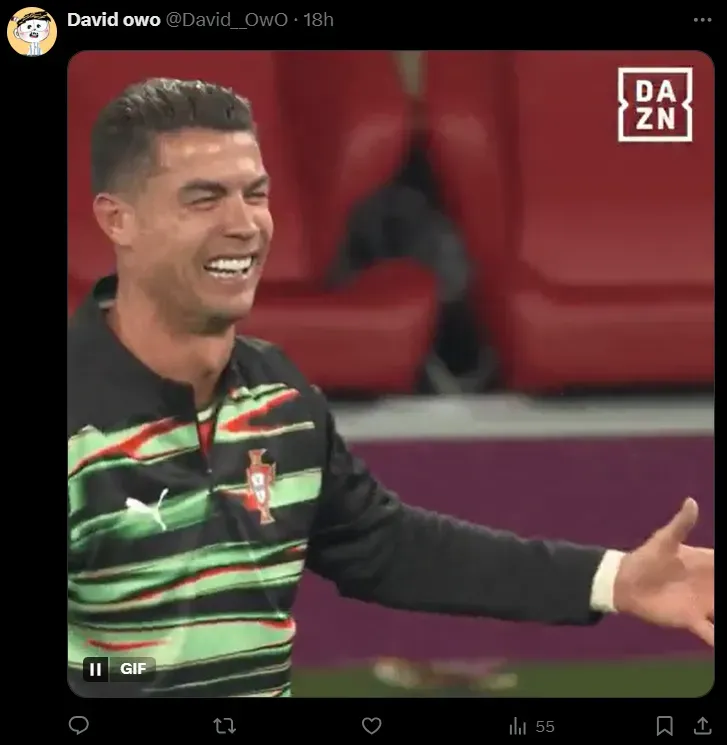Click the DAZN watermark on the GIF
727x745 pixels.
click(655, 105)
